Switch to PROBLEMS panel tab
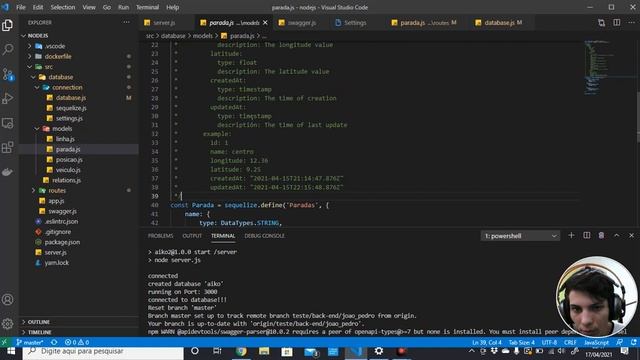The height and width of the screenshot is (360, 640). coord(160,236)
